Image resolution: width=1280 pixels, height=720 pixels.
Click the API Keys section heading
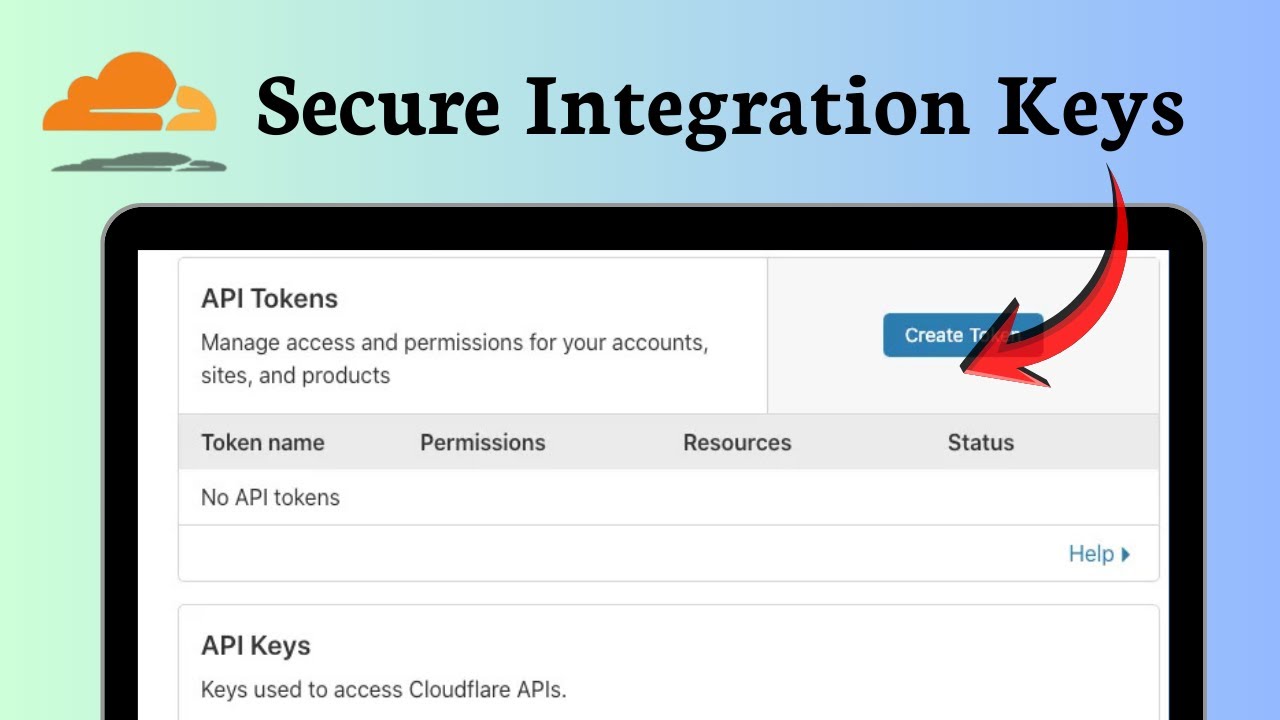click(x=256, y=646)
